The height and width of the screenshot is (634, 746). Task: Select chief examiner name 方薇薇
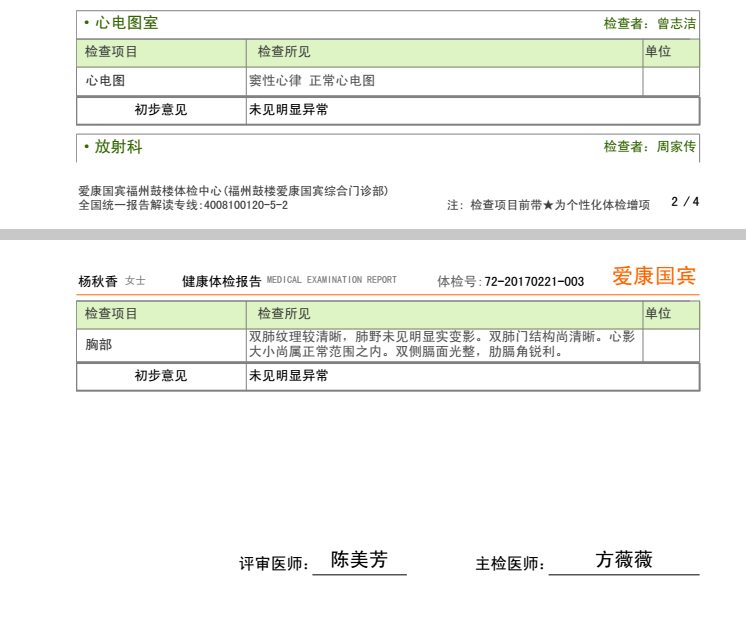point(624,559)
